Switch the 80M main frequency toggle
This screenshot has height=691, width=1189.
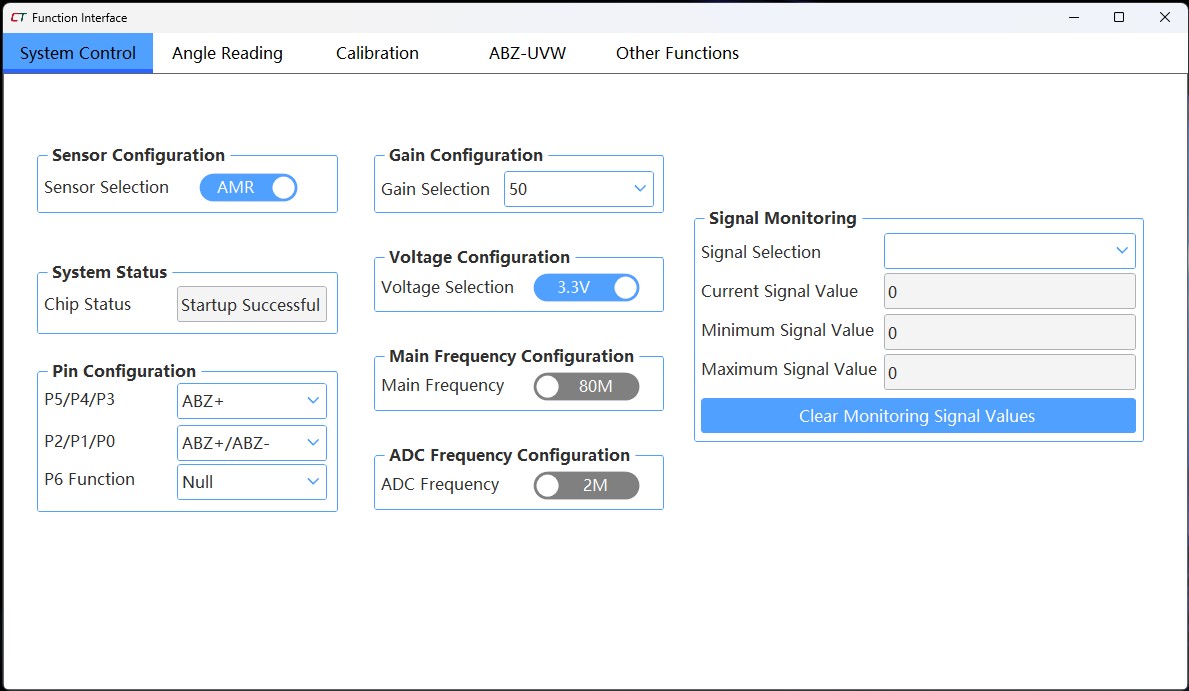pos(586,386)
